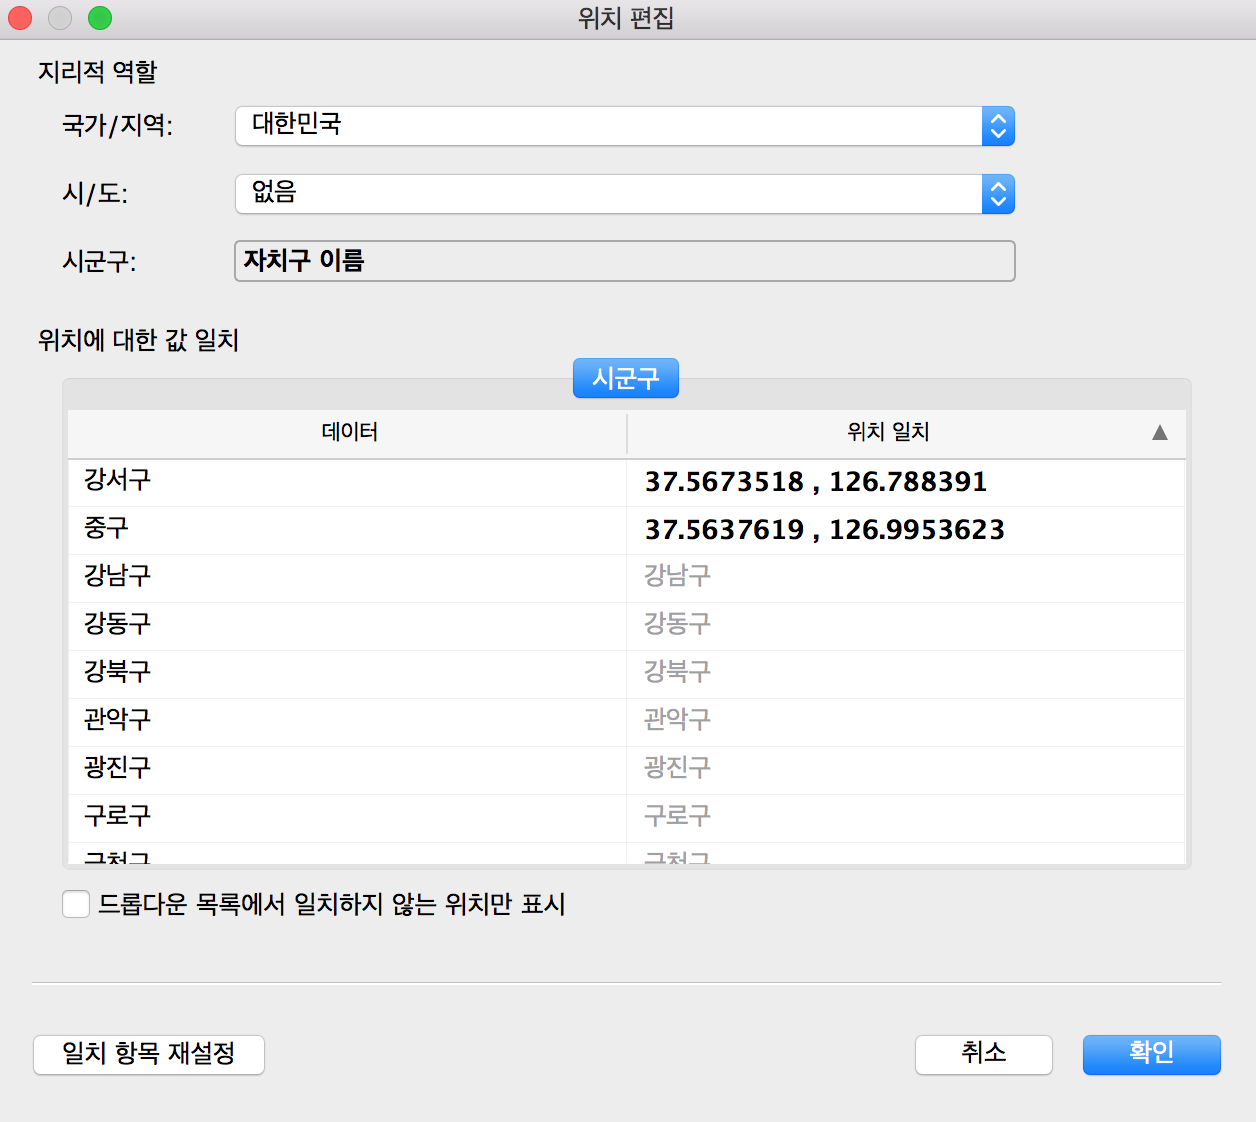Open the 강남구 match location cell
Screen dimensions: 1256x1122
[x=906, y=578]
